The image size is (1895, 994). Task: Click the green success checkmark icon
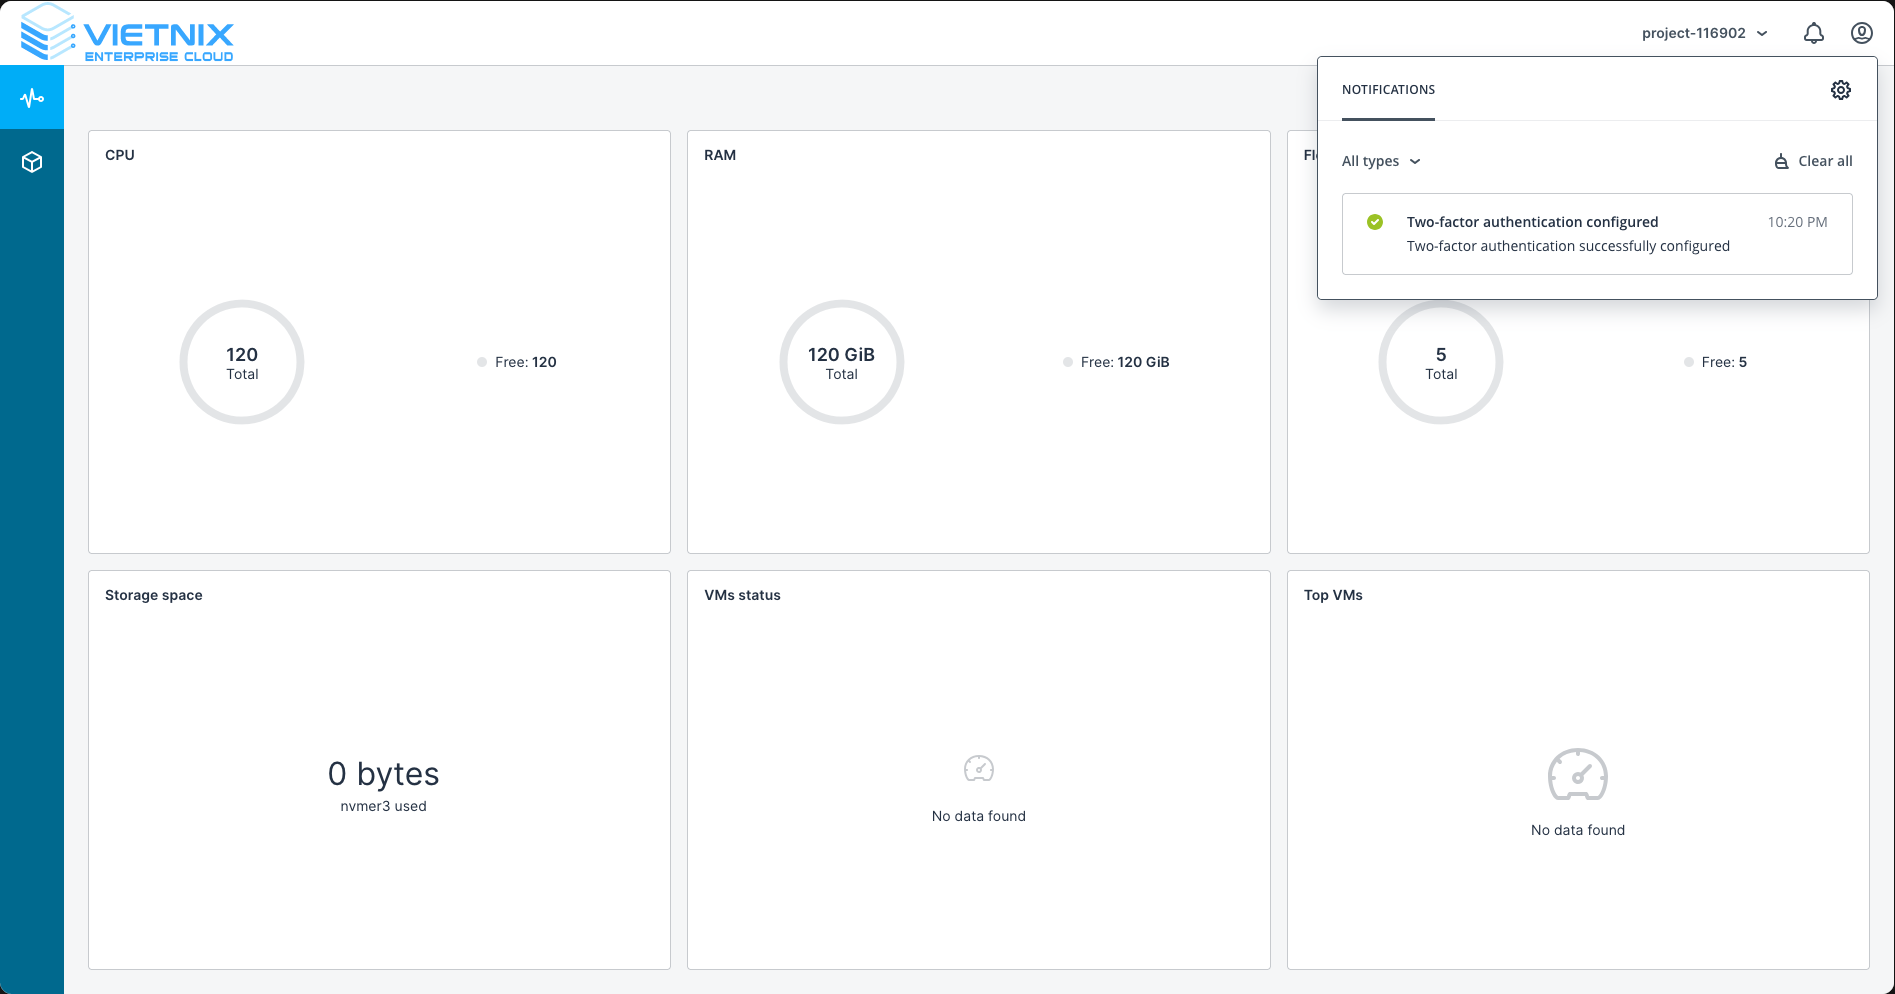[x=1375, y=222]
